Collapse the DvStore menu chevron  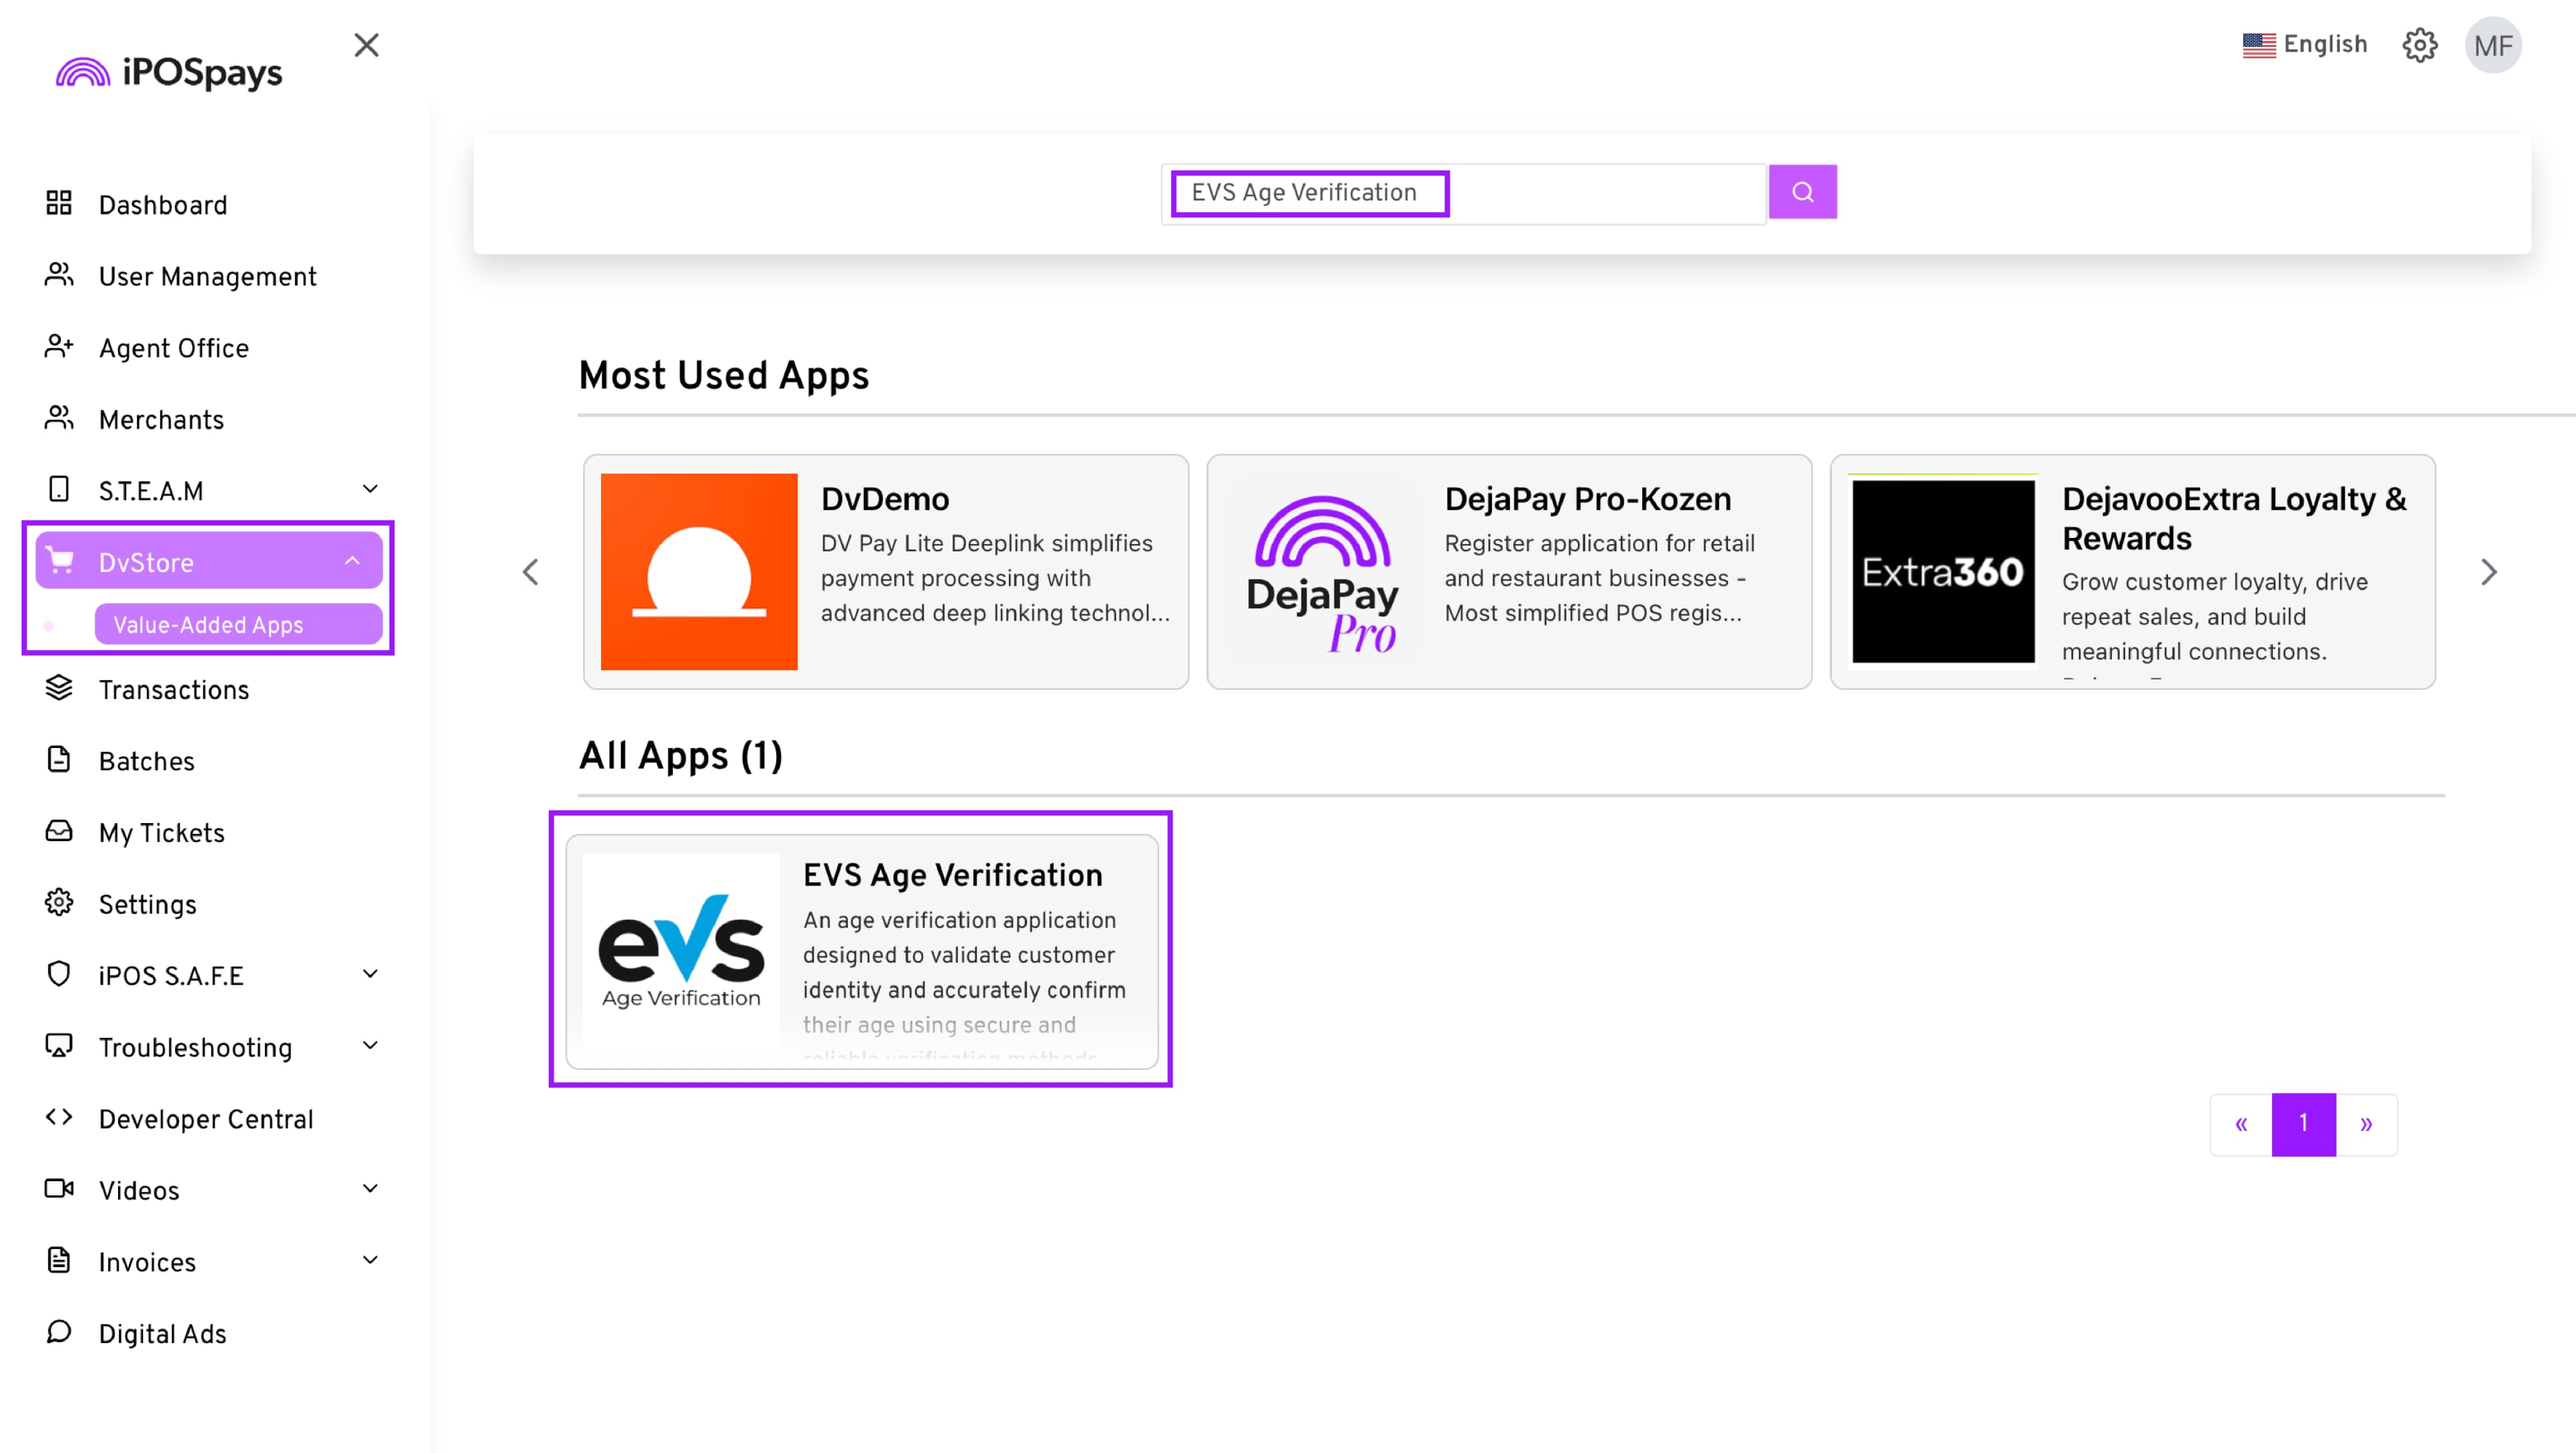click(x=352, y=561)
